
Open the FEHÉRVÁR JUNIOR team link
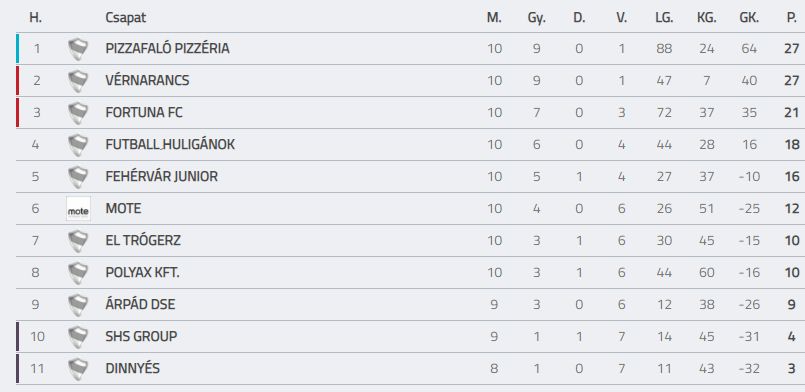pyautogui.click(x=162, y=177)
